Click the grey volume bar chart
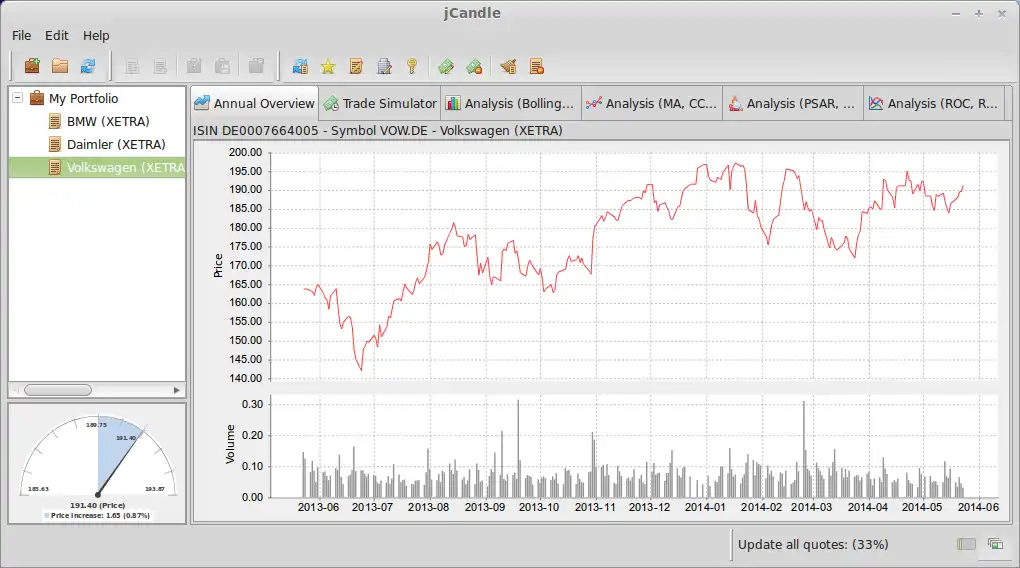The height and width of the screenshot is (568, 1020). click(x=634, y=446)
